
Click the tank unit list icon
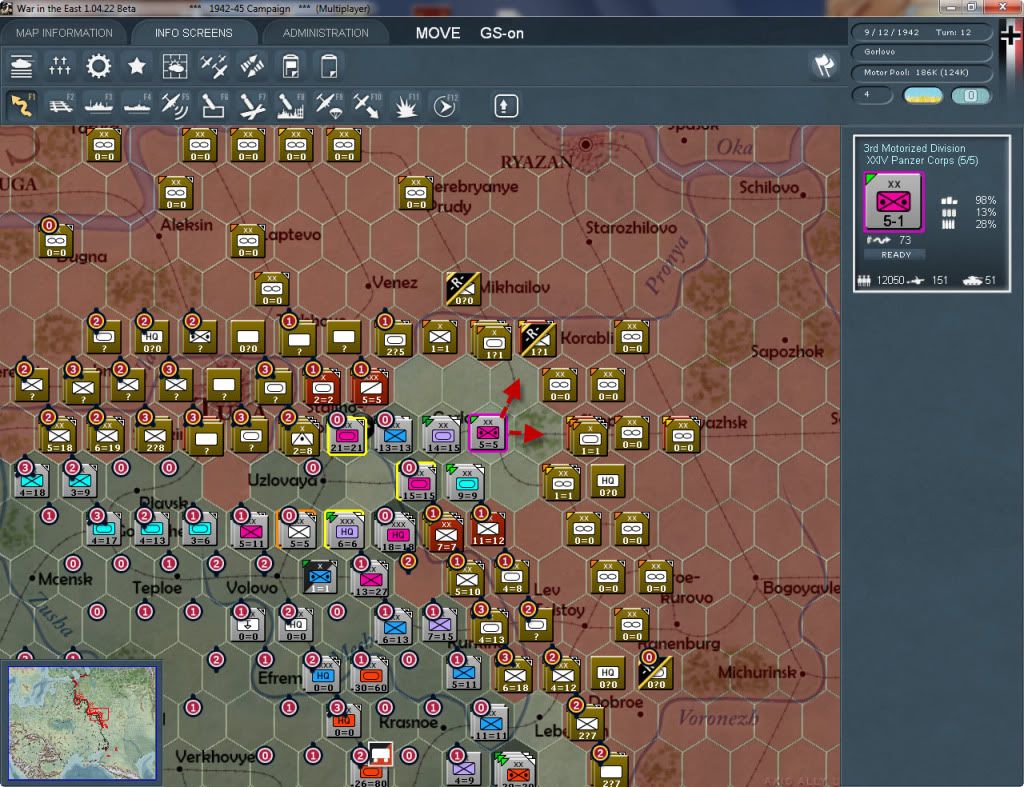(22, 66)
